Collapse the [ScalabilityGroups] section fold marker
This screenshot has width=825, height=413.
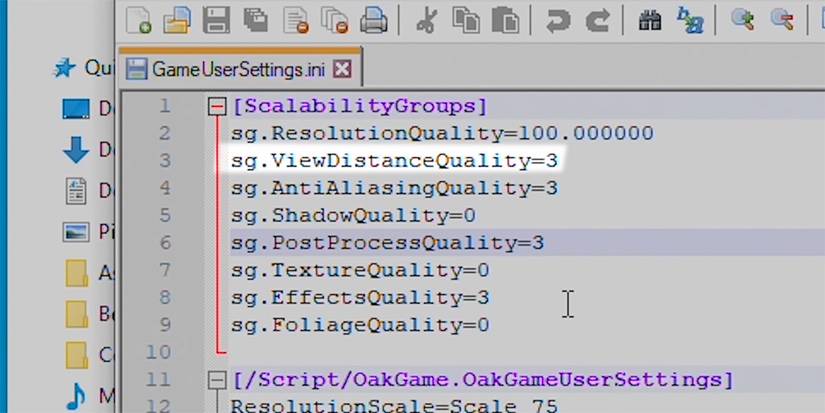coord(216,106)
